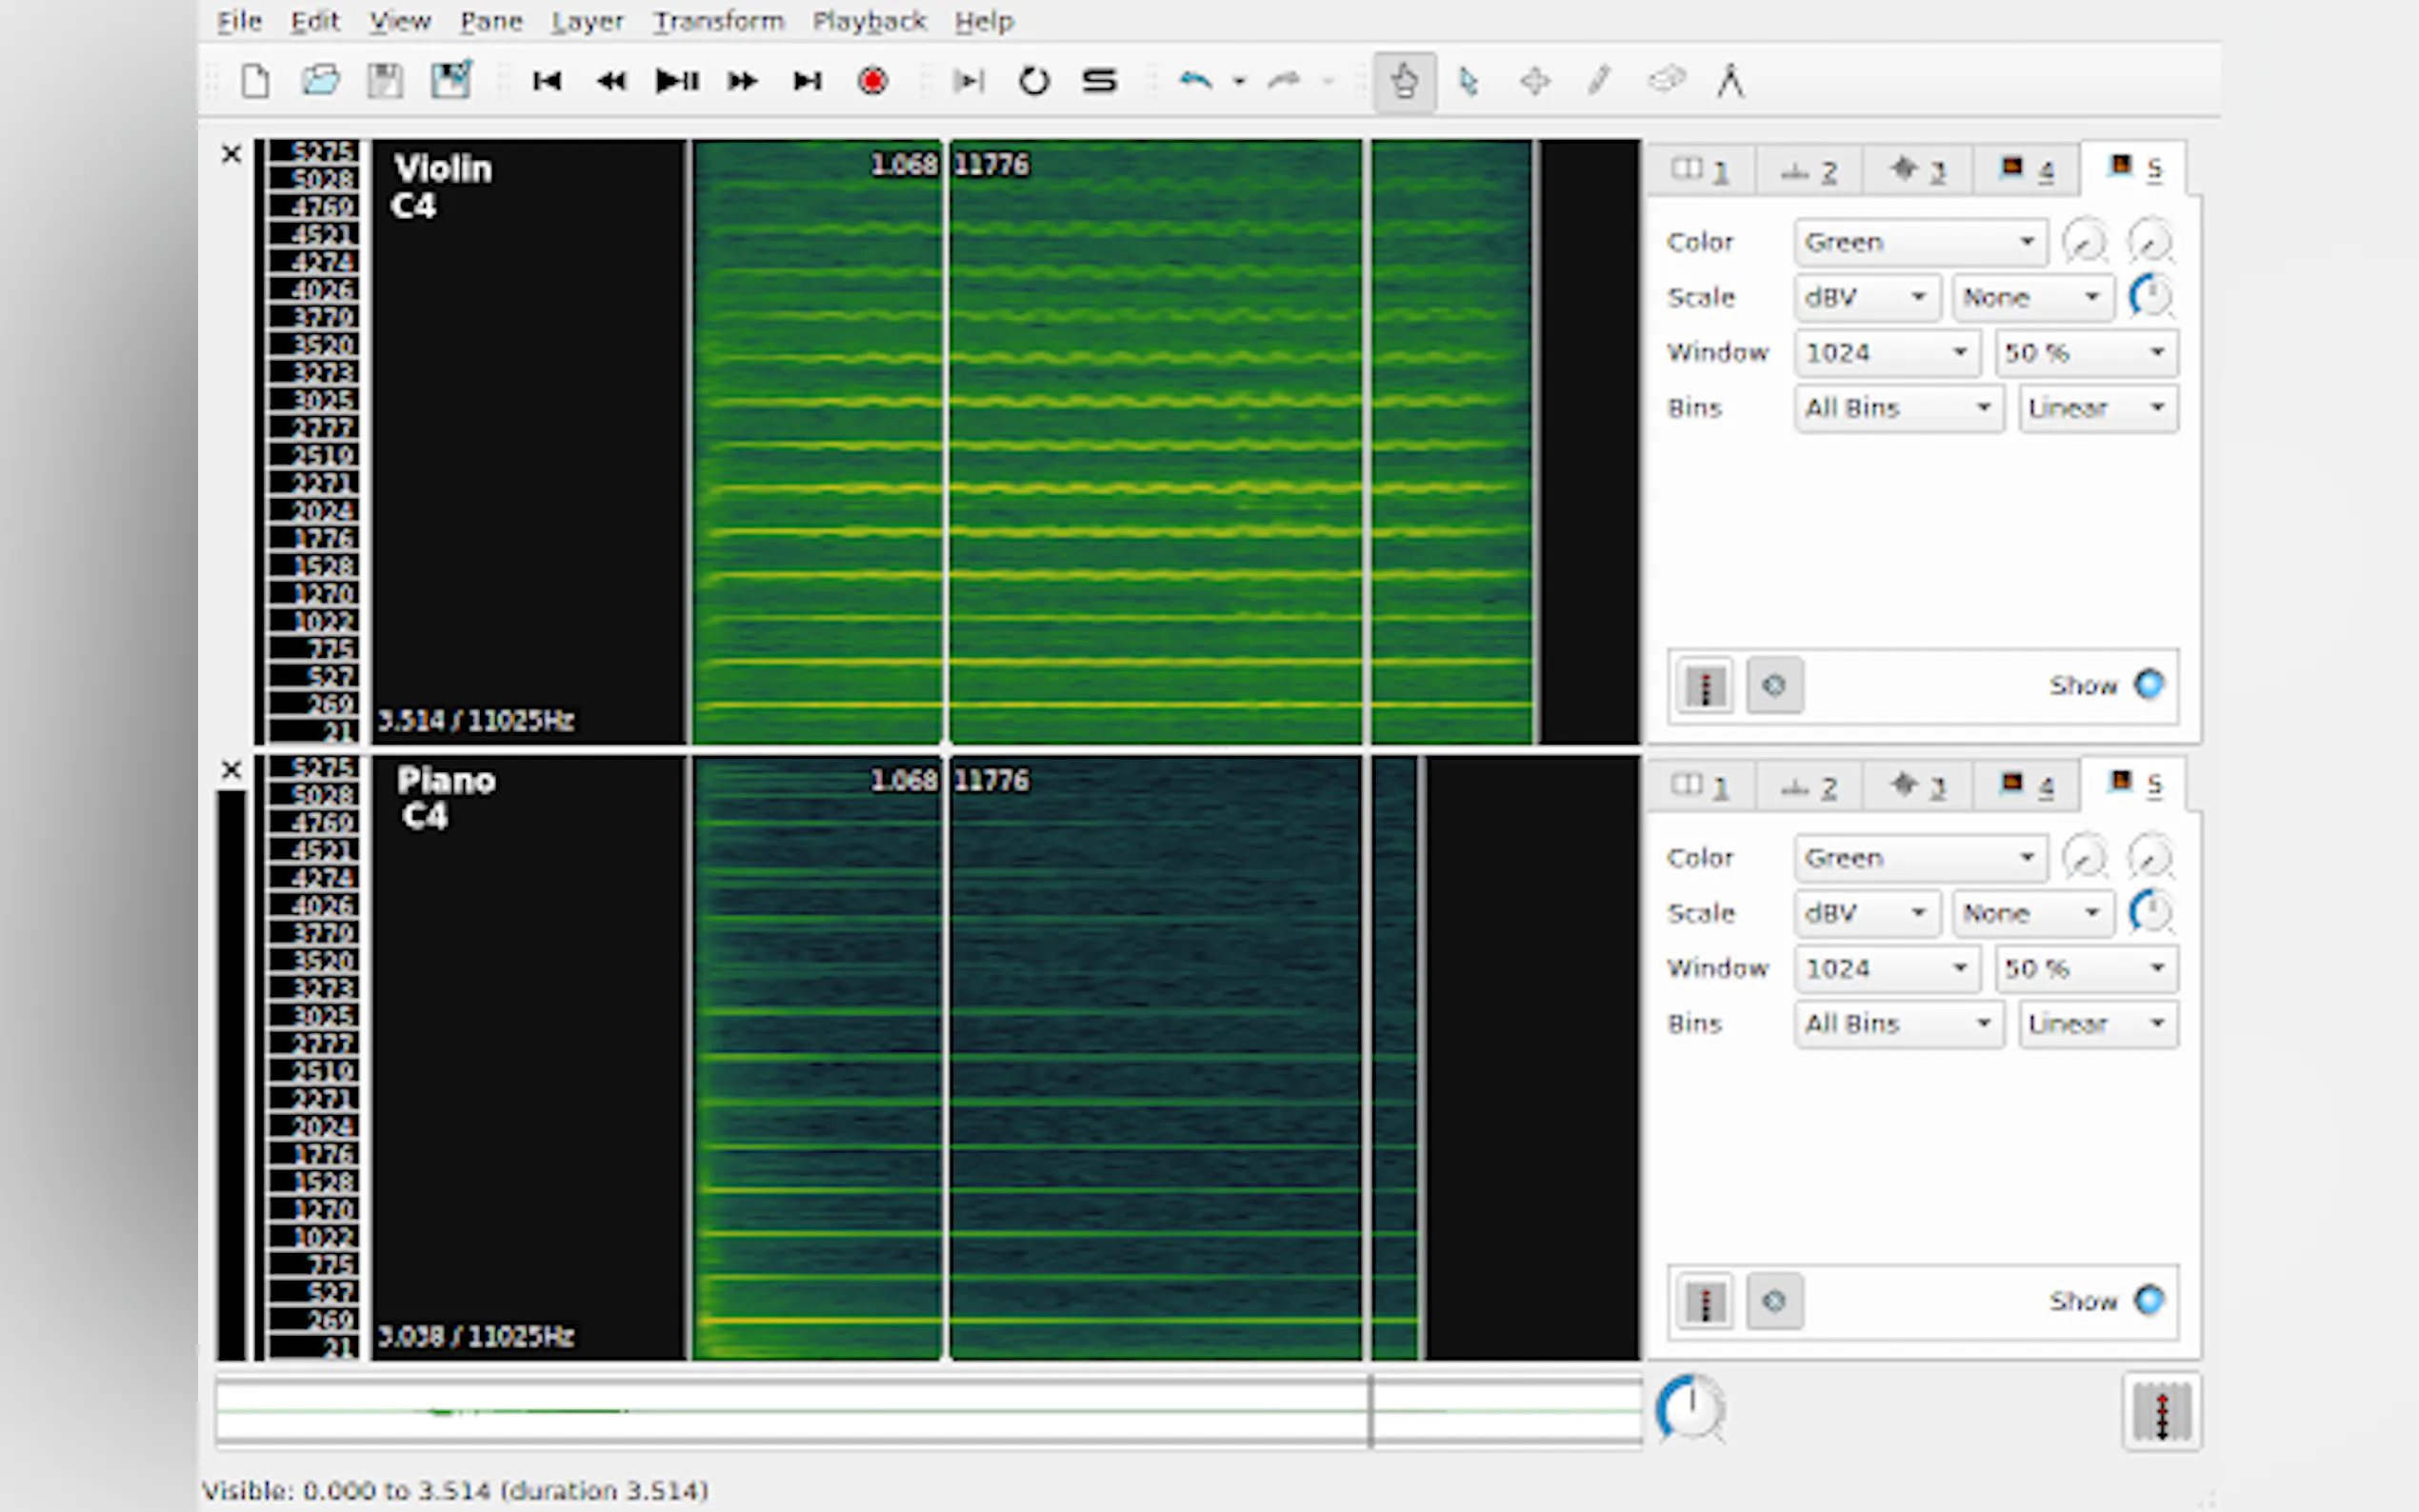Screen dimensions: 2419x1512
Task: Switch to layer tab 4 in Violin panel
Action: 2027,170
